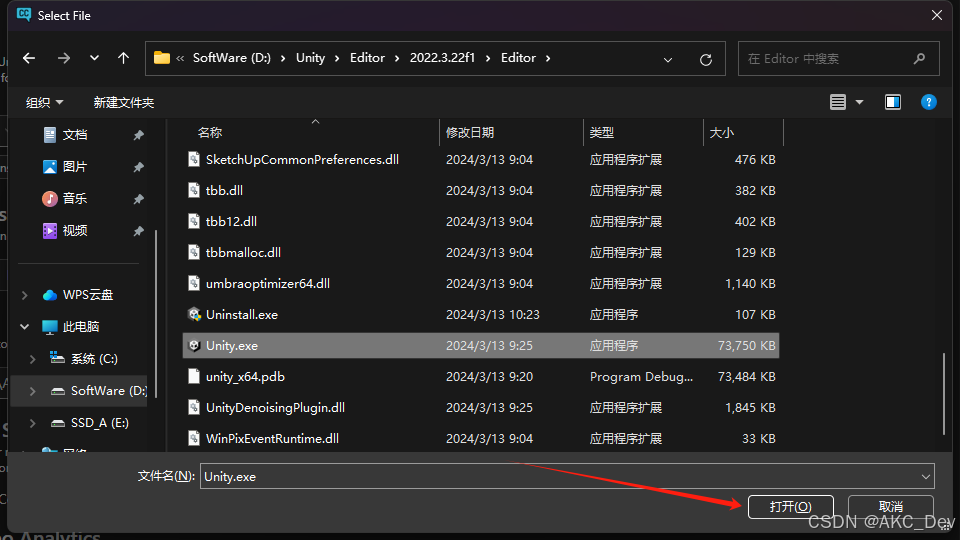Screen dimensions: 960x540
Task: Sort by the 大小 column header
Action: 721,132
